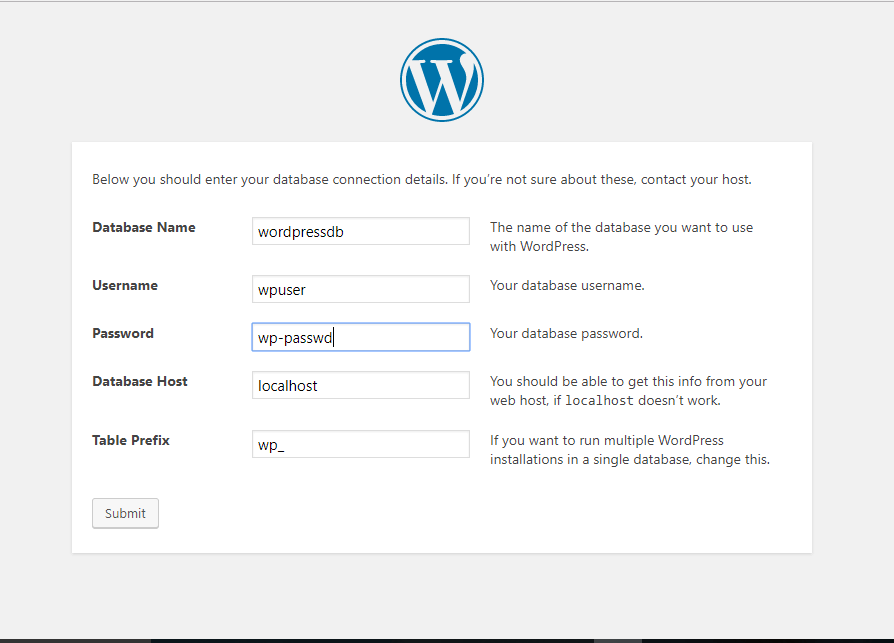Viewport: 894px width, 643px height.
Task: Click the intro text about database connection details
Action: click(422, 180)
